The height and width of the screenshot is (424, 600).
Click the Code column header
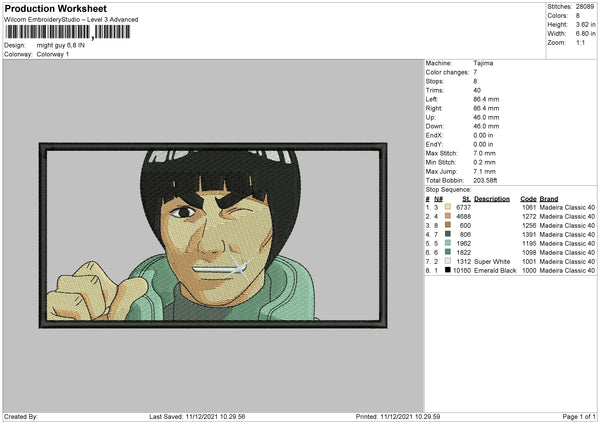point(528,198)
